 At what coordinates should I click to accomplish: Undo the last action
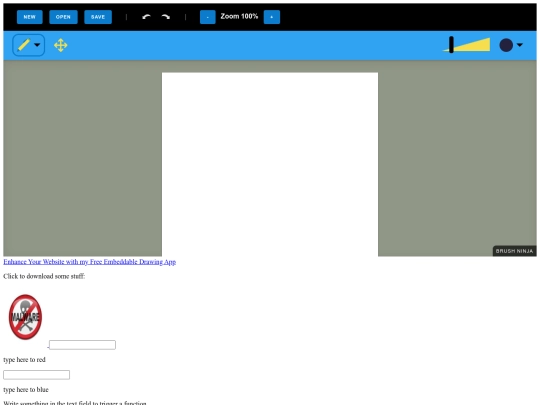pyautogui.click(x=146, y=17)
